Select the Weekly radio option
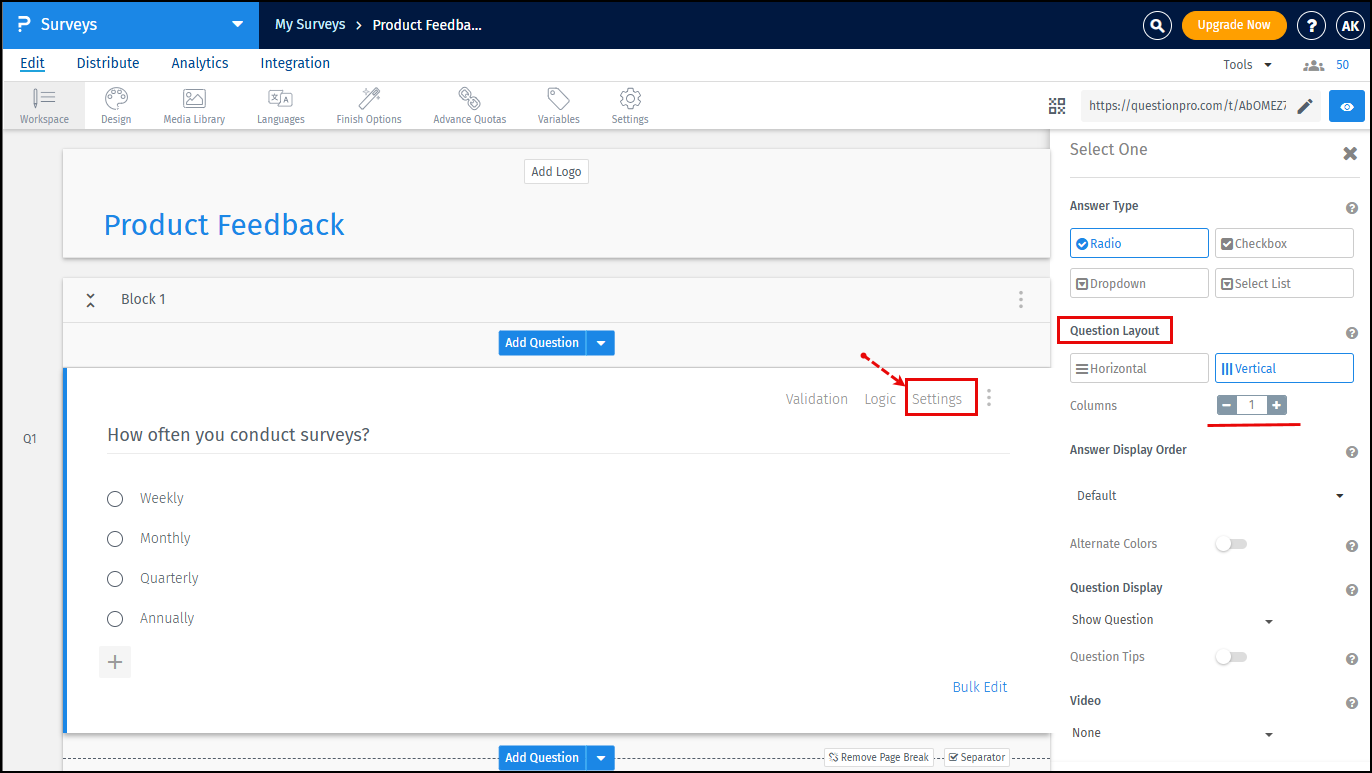This screenshot has height=773, width=1372. (x=114, y=498)
